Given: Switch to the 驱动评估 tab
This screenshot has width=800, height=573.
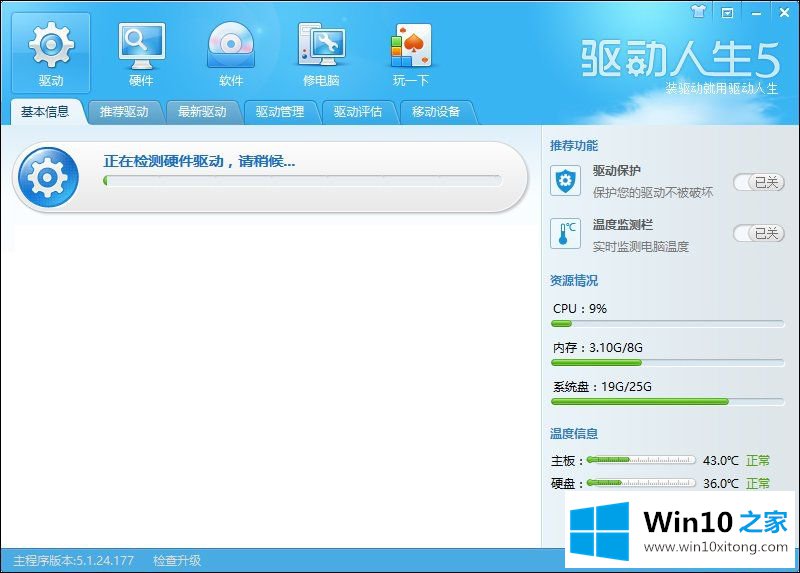Looking at the screenshot, I should tap(358, 112).
